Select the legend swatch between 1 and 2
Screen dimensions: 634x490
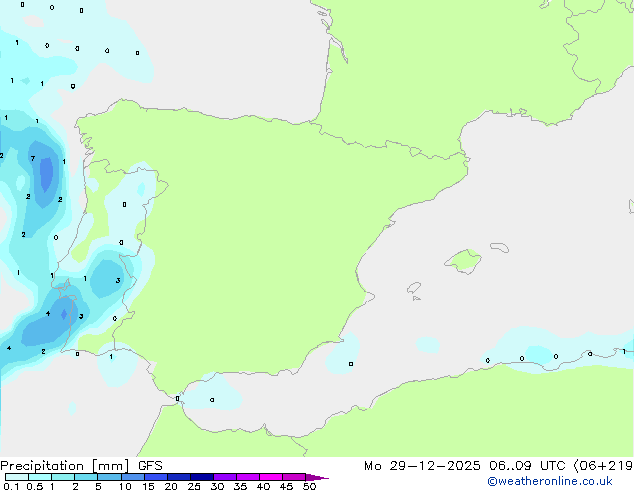(x=63, y=477)
